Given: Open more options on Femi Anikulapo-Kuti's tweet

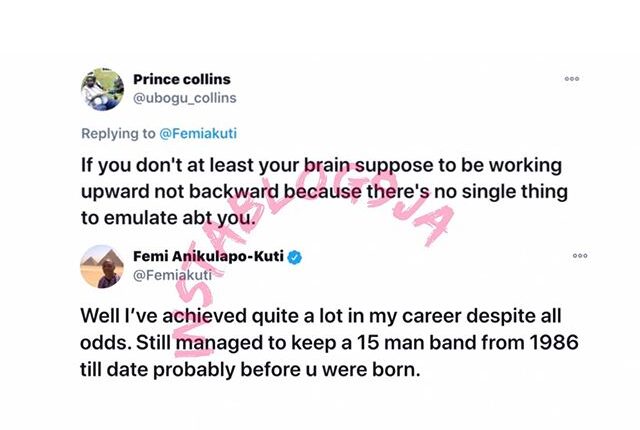Looking at the screenshot, I should pyautogui.click(x=580, y=256).
